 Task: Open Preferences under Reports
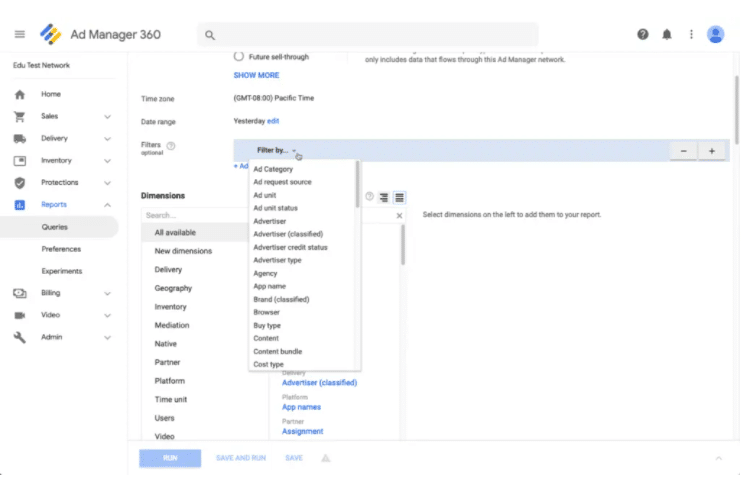click(x=61, y=249)
